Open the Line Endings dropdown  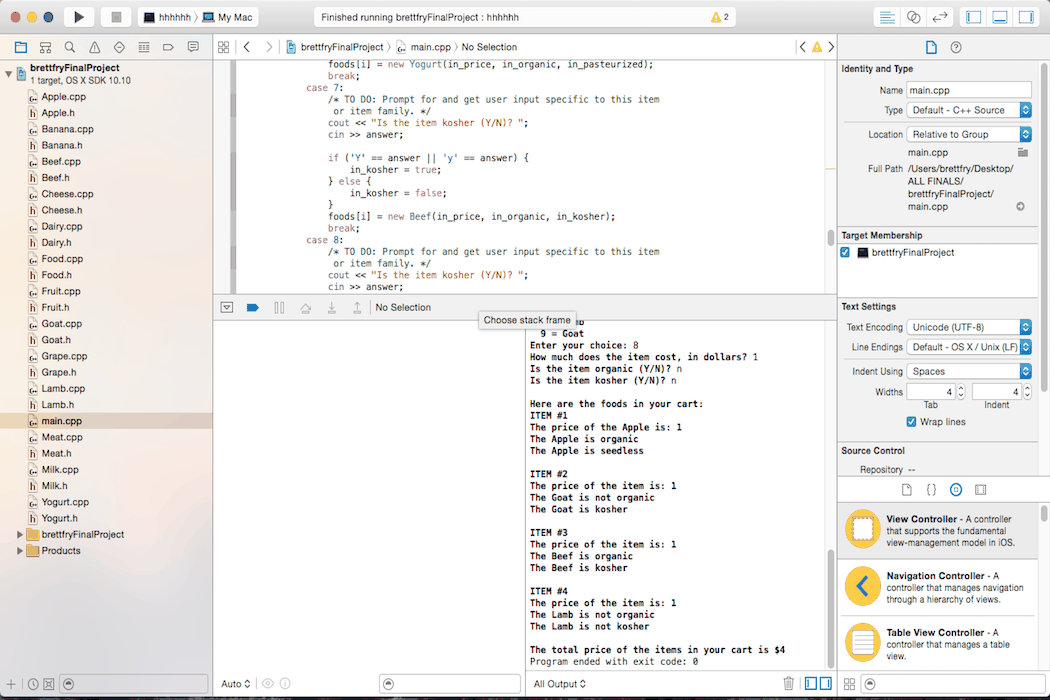[968, 347]
